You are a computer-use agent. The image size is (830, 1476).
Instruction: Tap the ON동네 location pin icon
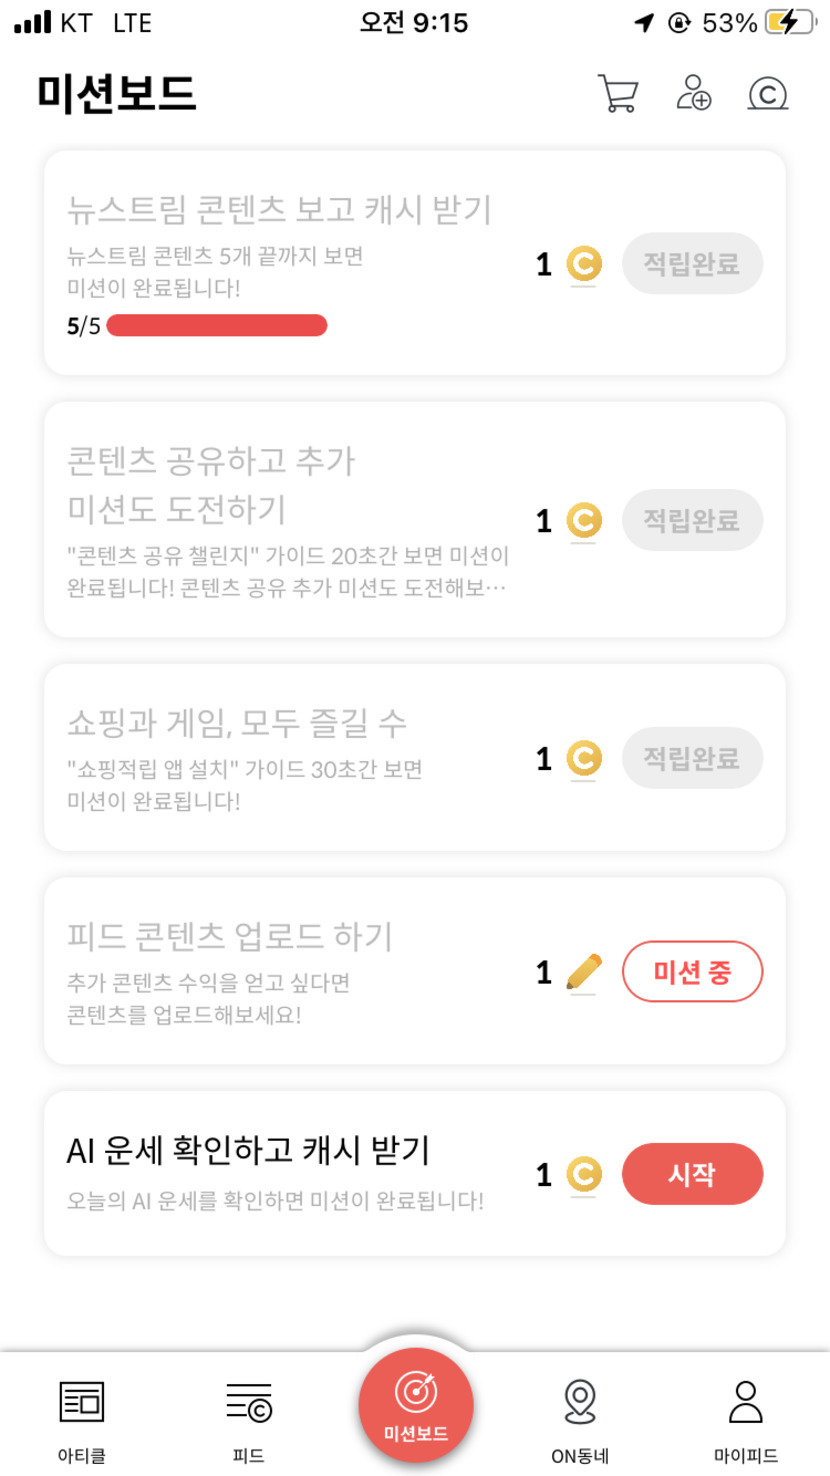580,1402
